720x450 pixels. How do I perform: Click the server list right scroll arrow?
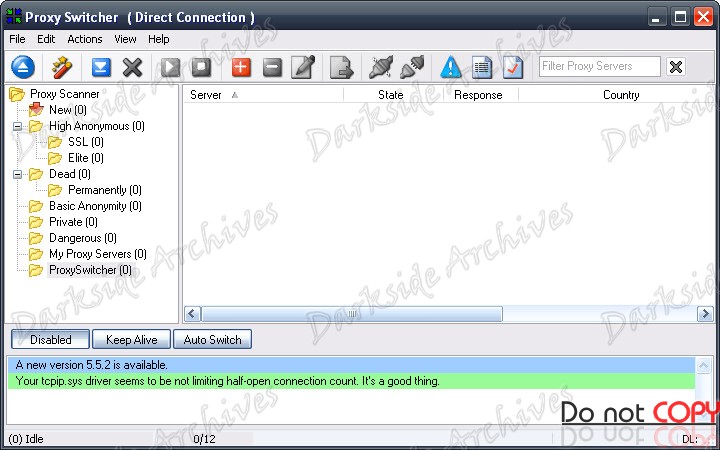point(705,314)
